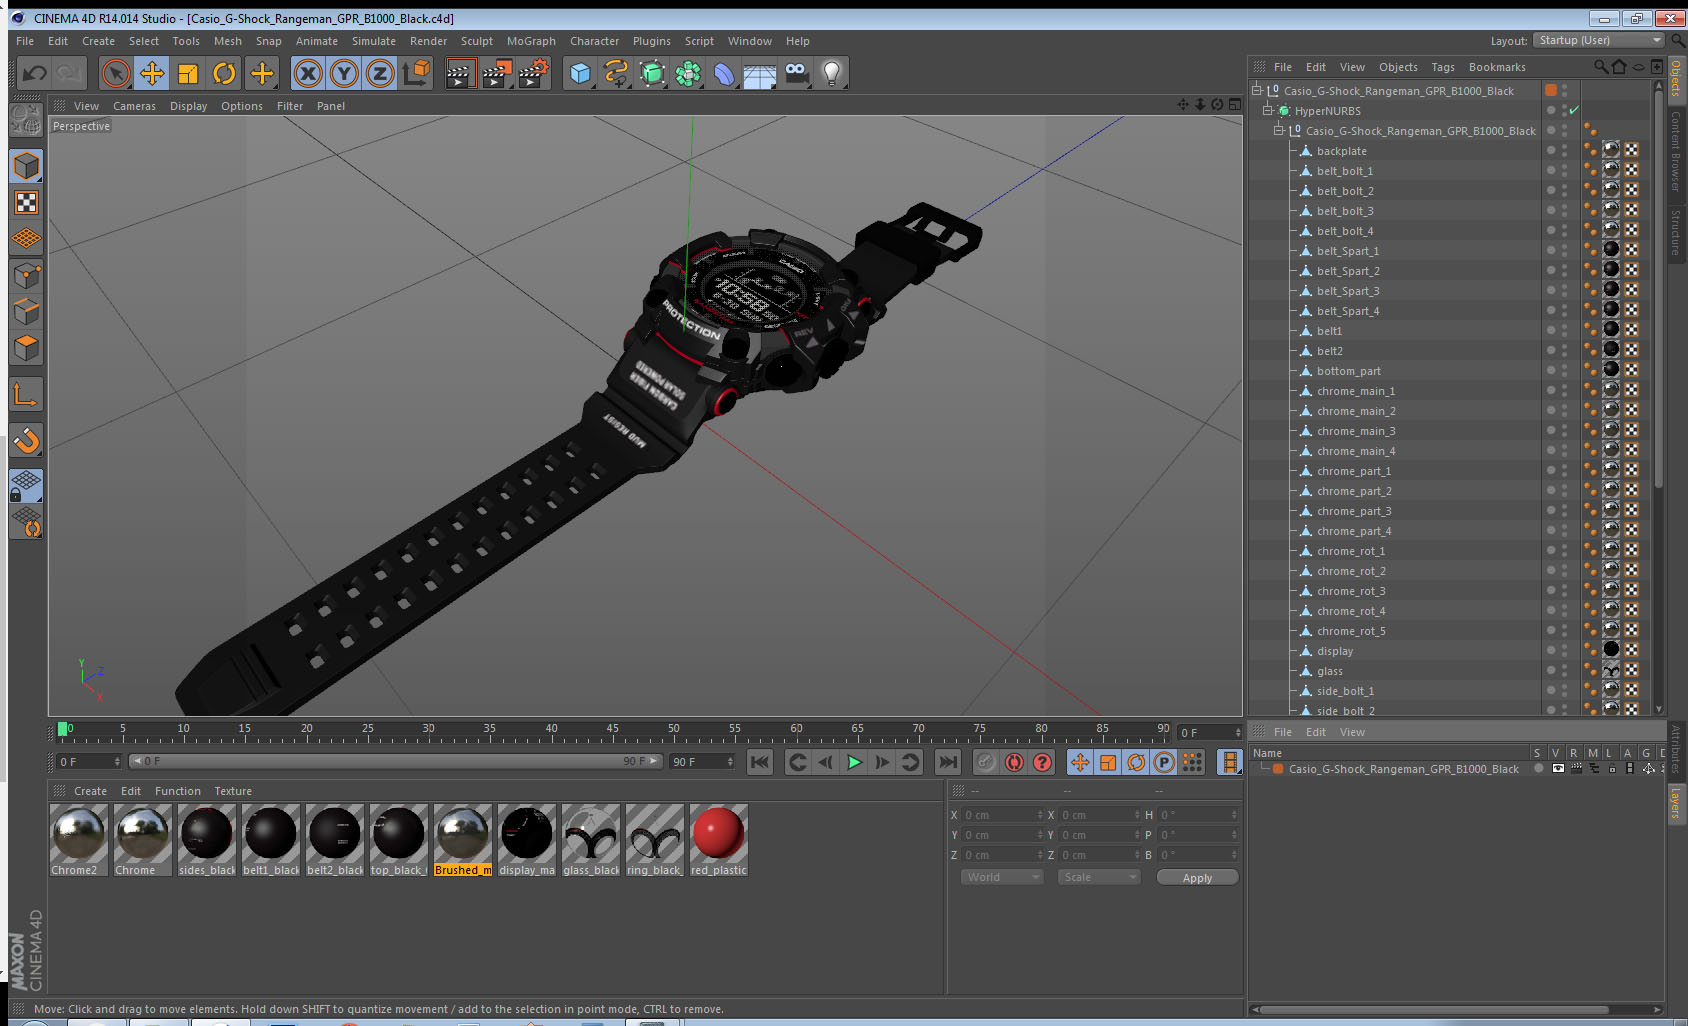Select Edges mode
The height and width of the screenshot is (1026, 1688).
26,311
